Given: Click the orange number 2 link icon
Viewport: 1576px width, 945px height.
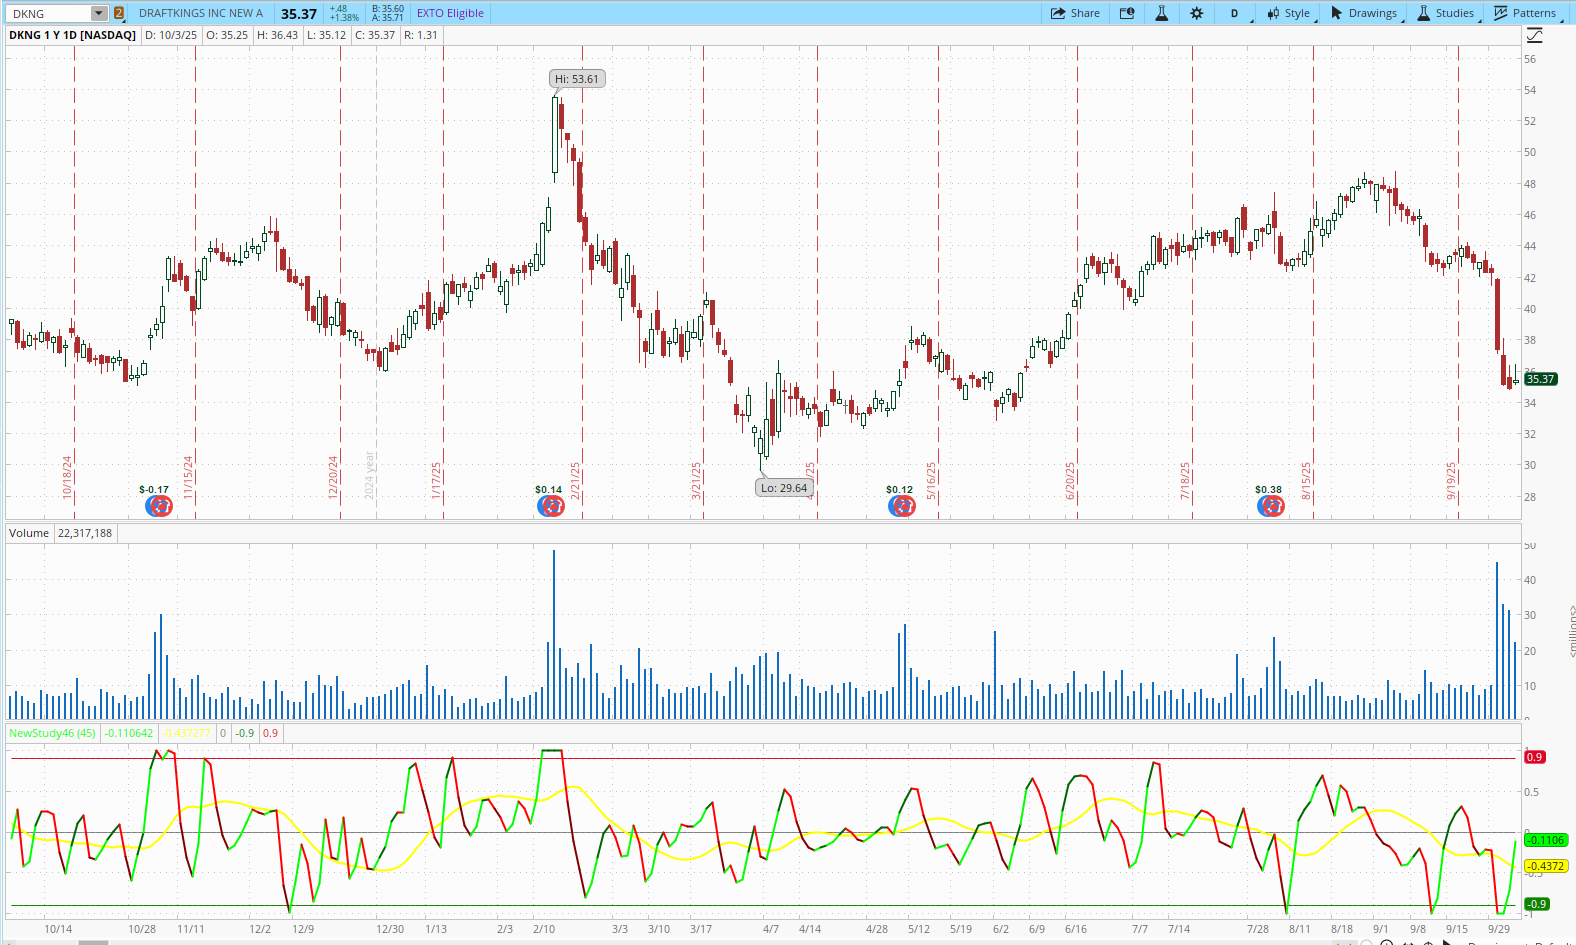Looking at the screenshot, I should point(119,13).
